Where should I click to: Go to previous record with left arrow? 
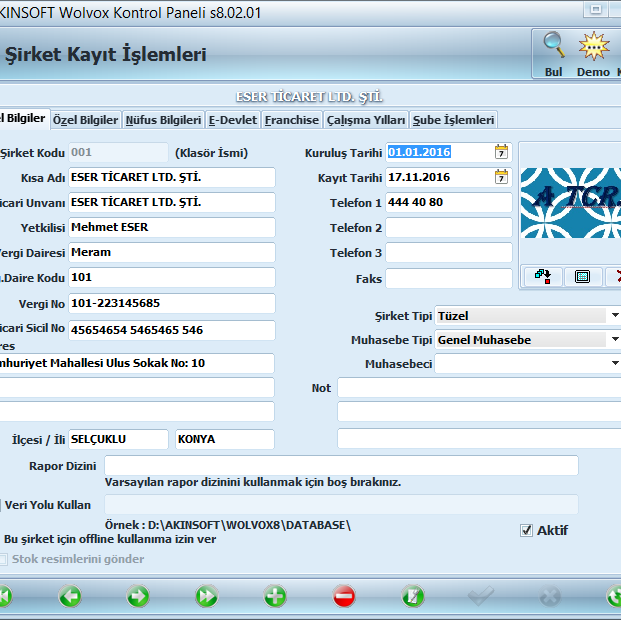(70, 597)
